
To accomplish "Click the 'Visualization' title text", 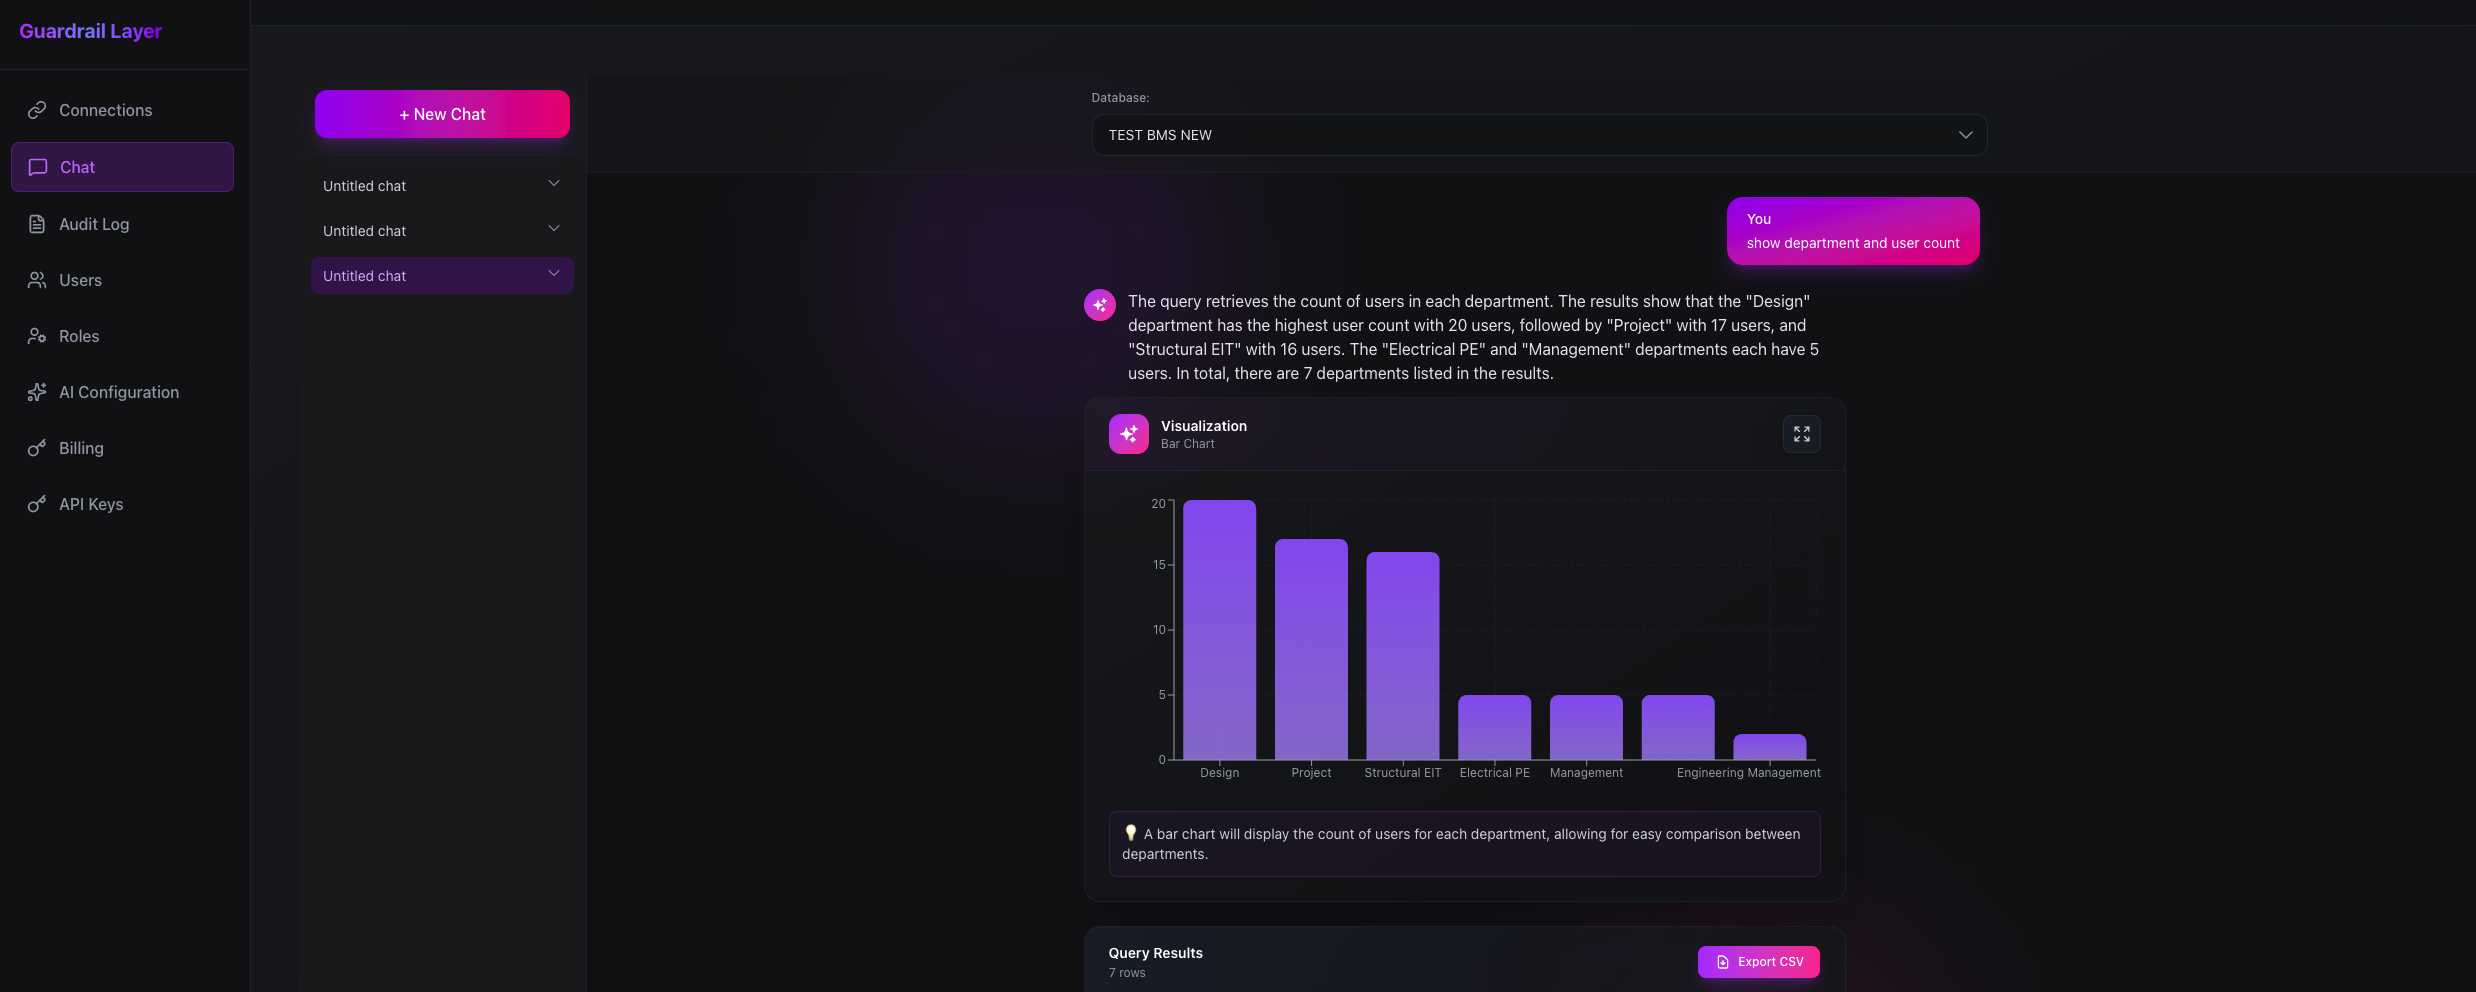I will (1204, 426).
